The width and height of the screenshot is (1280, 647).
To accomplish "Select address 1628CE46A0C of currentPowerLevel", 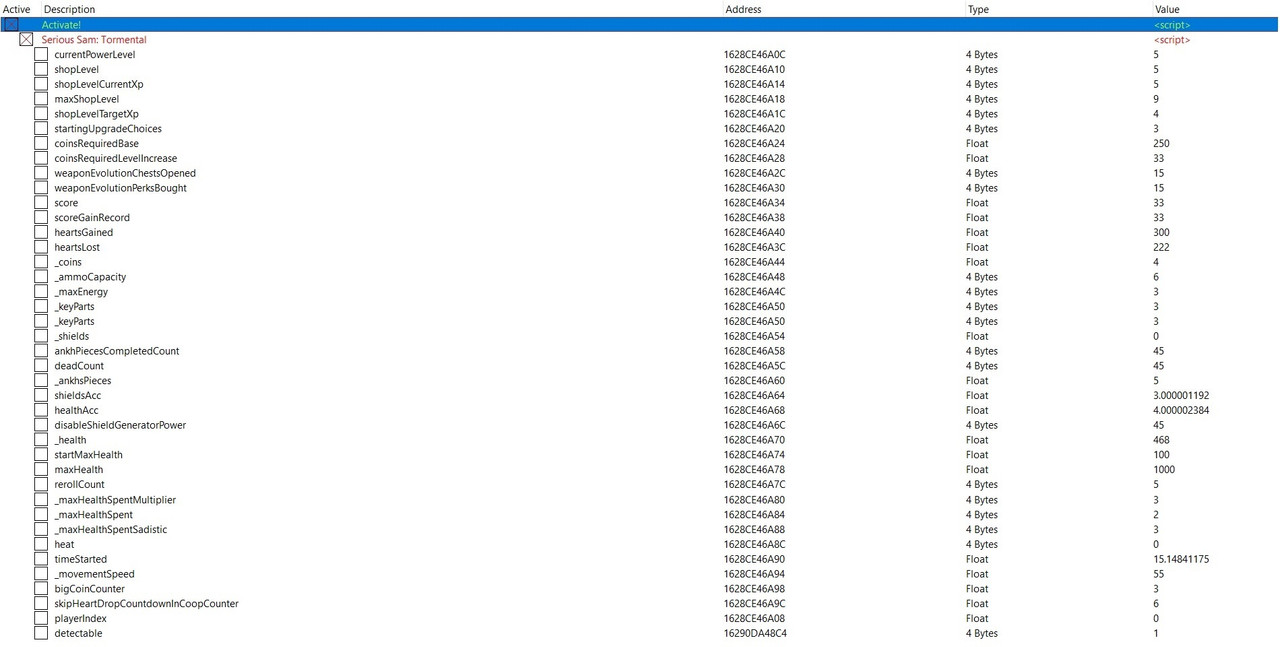I will (755, 54).
